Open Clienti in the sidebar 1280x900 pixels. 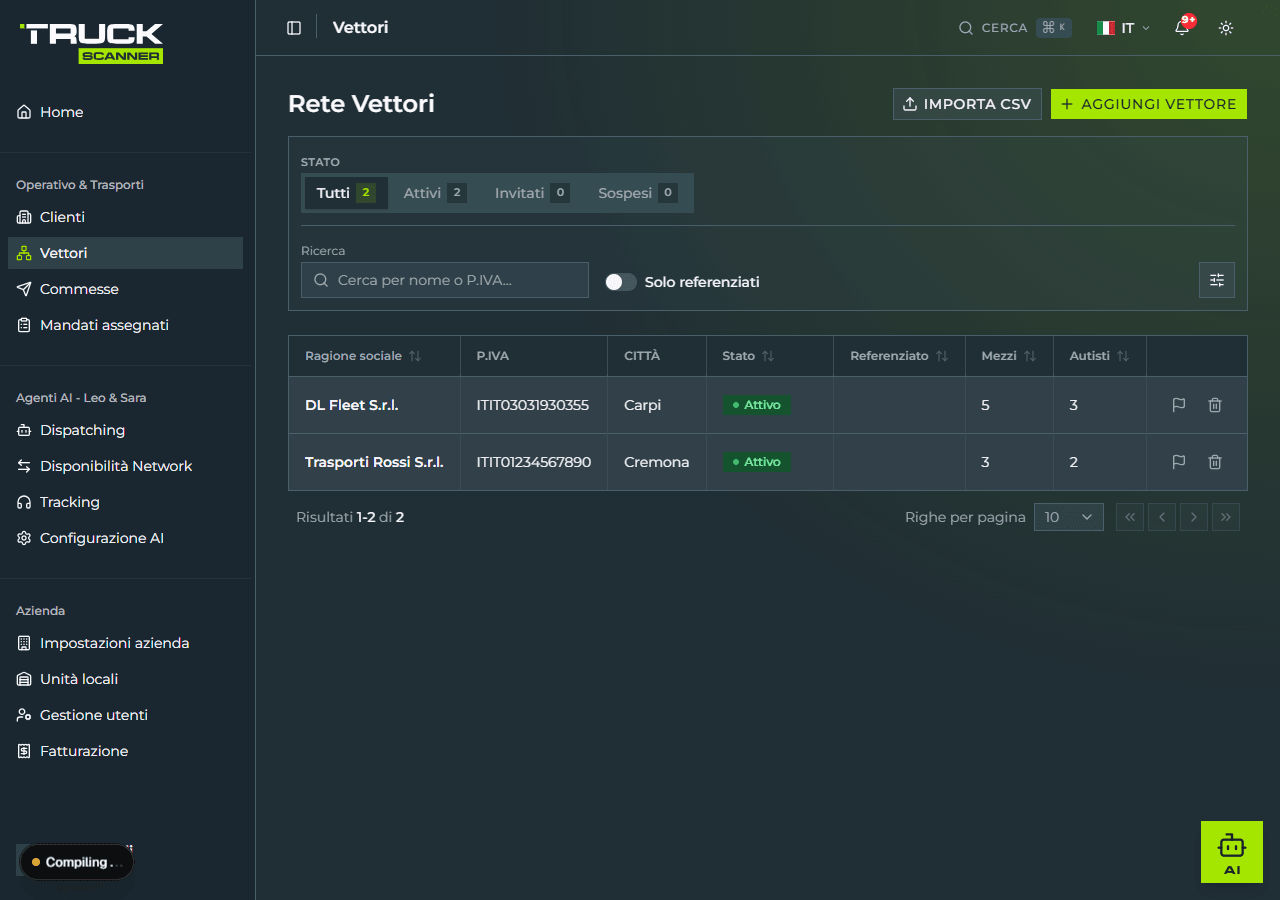125,217
